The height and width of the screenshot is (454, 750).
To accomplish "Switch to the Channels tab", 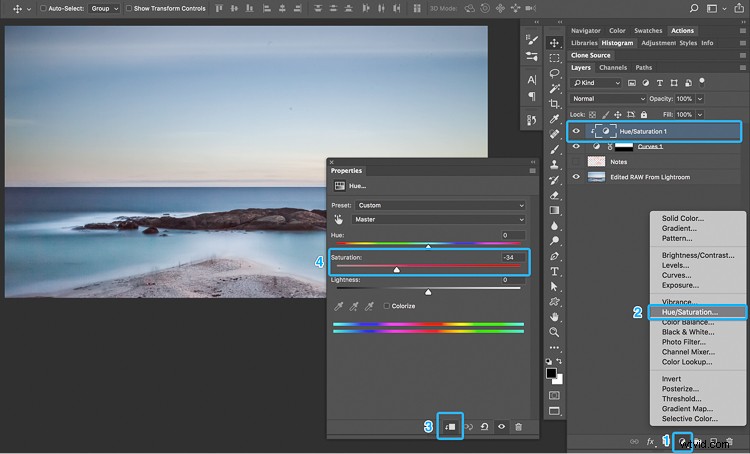I will click(613, 67).
